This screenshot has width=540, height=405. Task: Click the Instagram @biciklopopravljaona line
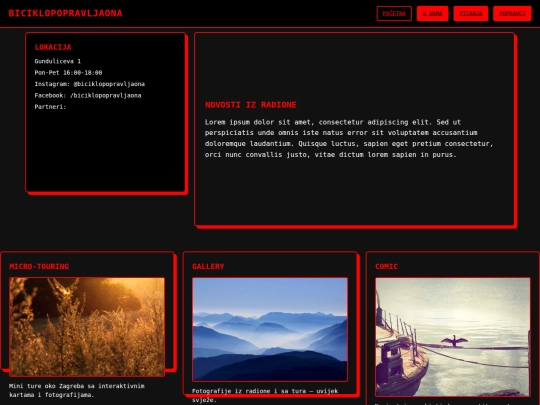coord(90,84)
